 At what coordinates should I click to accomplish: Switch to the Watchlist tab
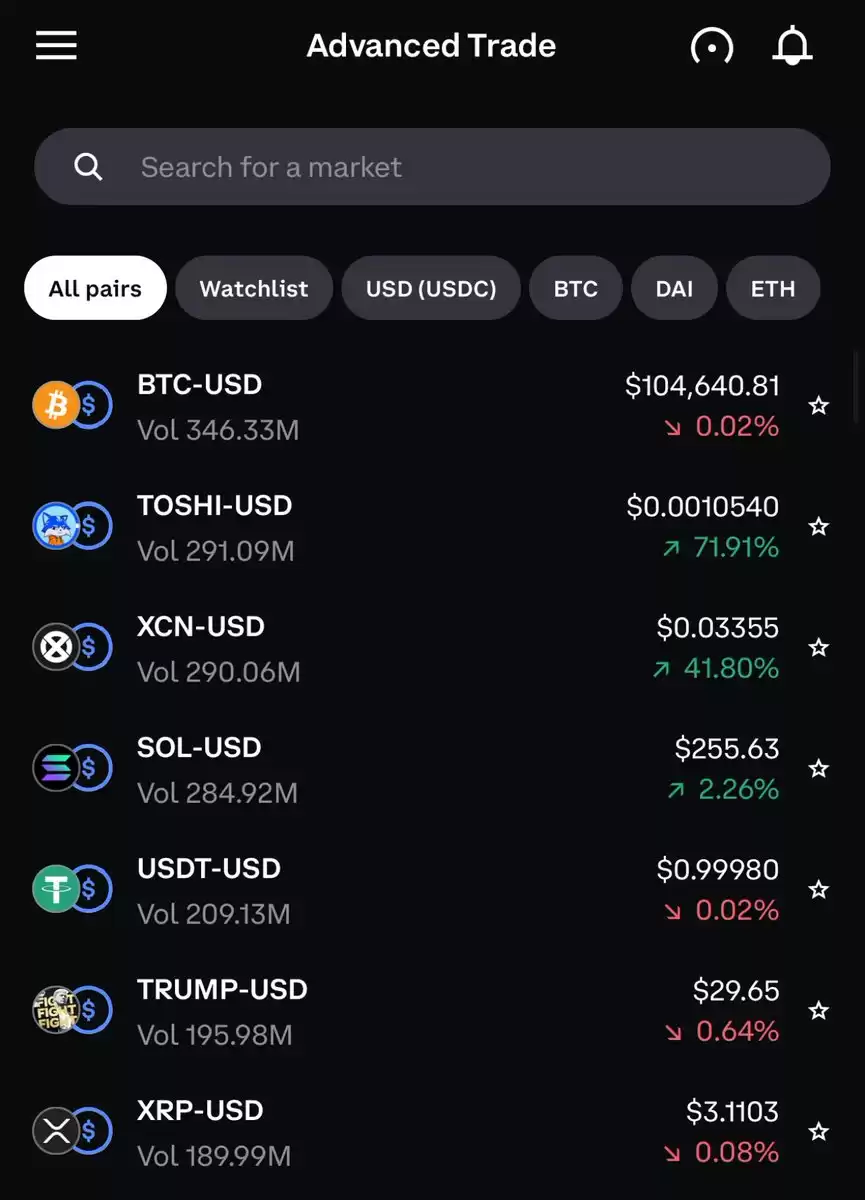(x=254, y=289)
